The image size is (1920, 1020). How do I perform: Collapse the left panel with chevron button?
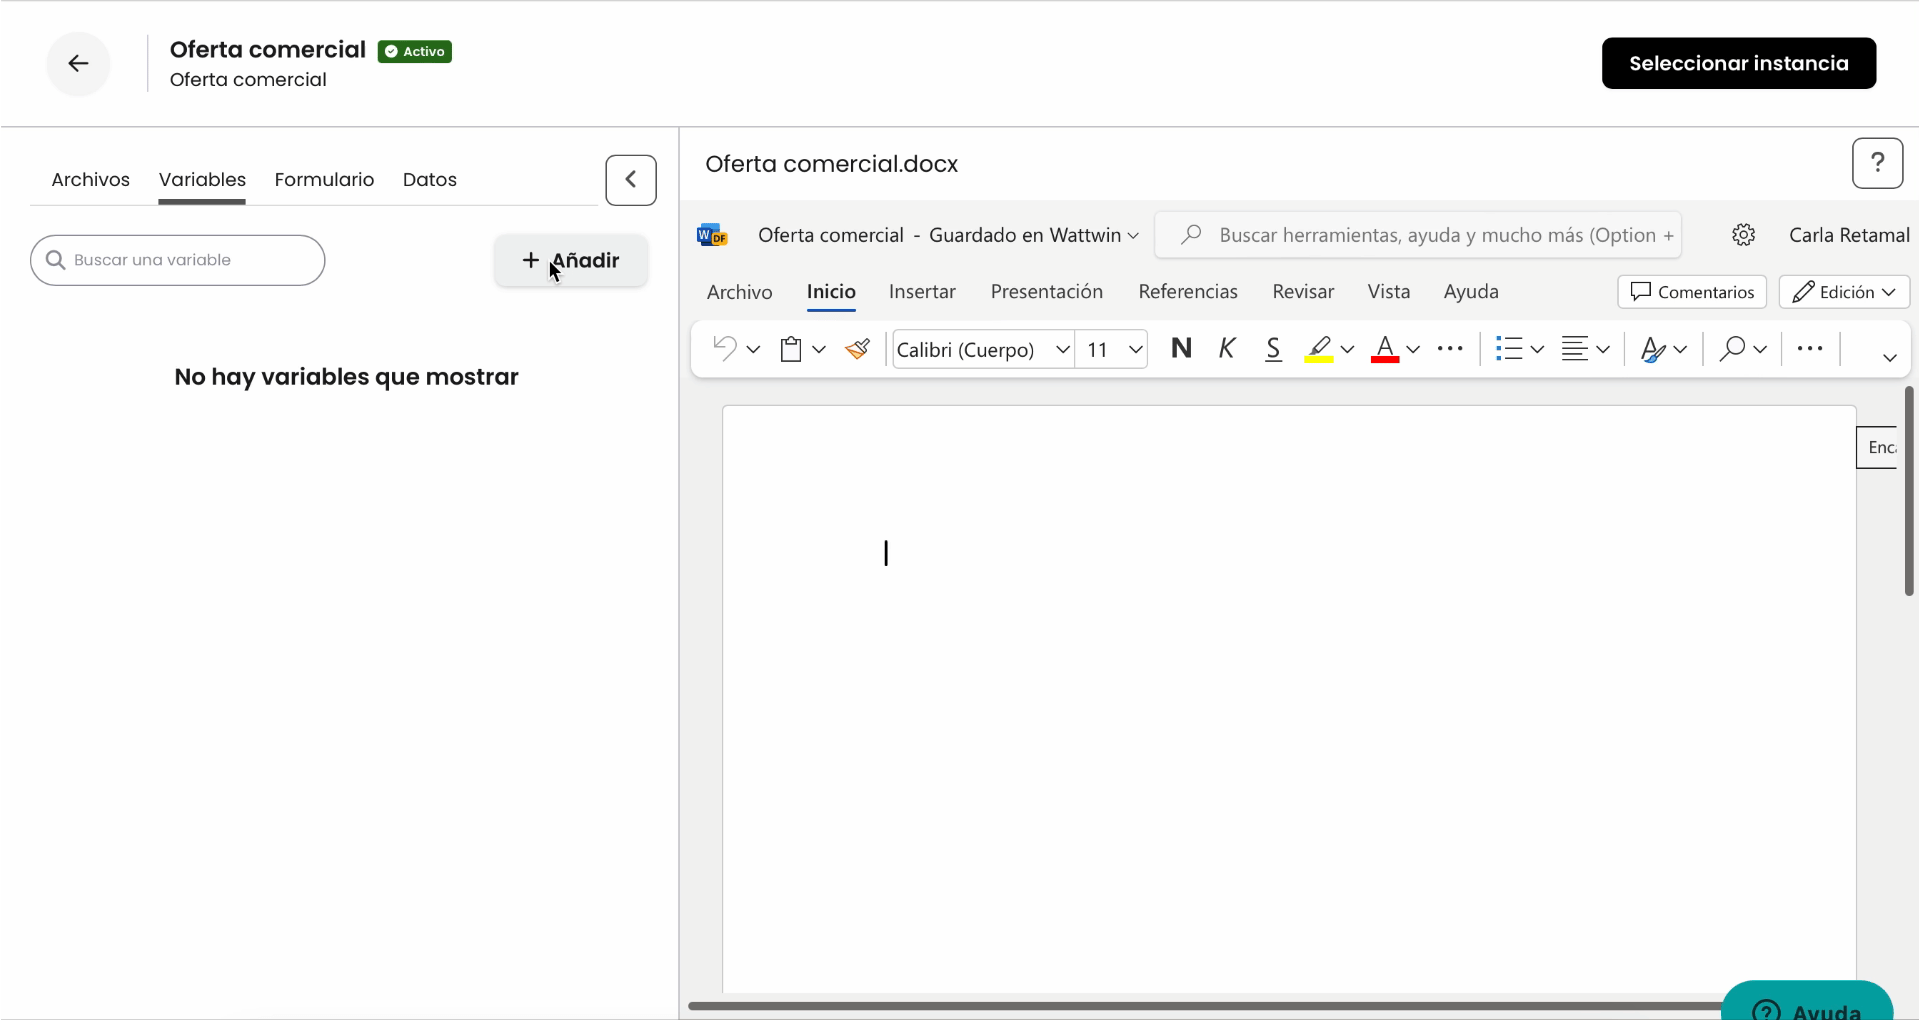[631, 180]
